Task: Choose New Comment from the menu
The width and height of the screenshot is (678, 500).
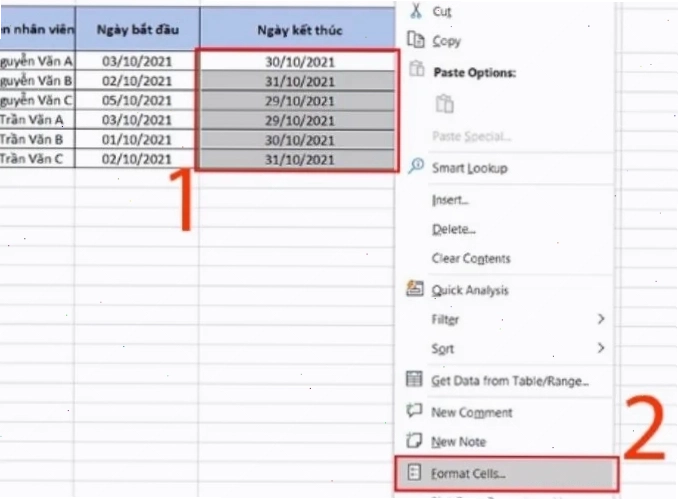Action: 506,412
